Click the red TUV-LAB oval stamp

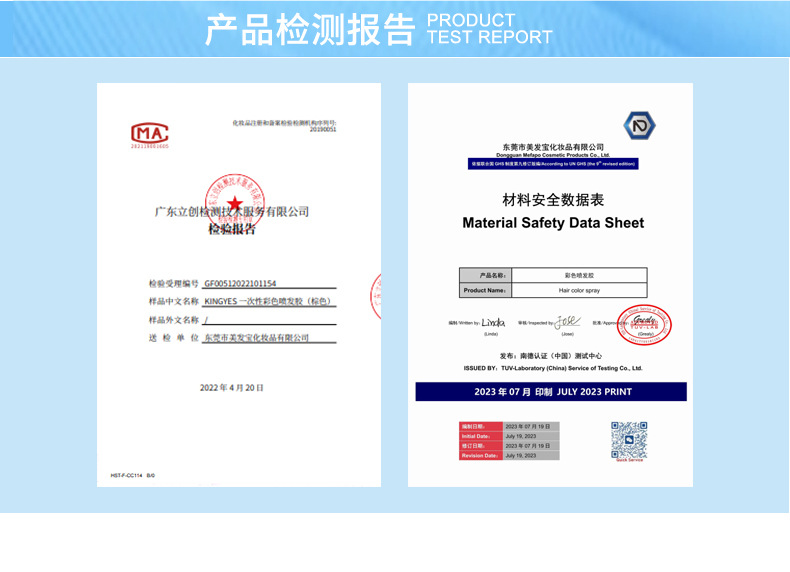click(x=644, y=325)
